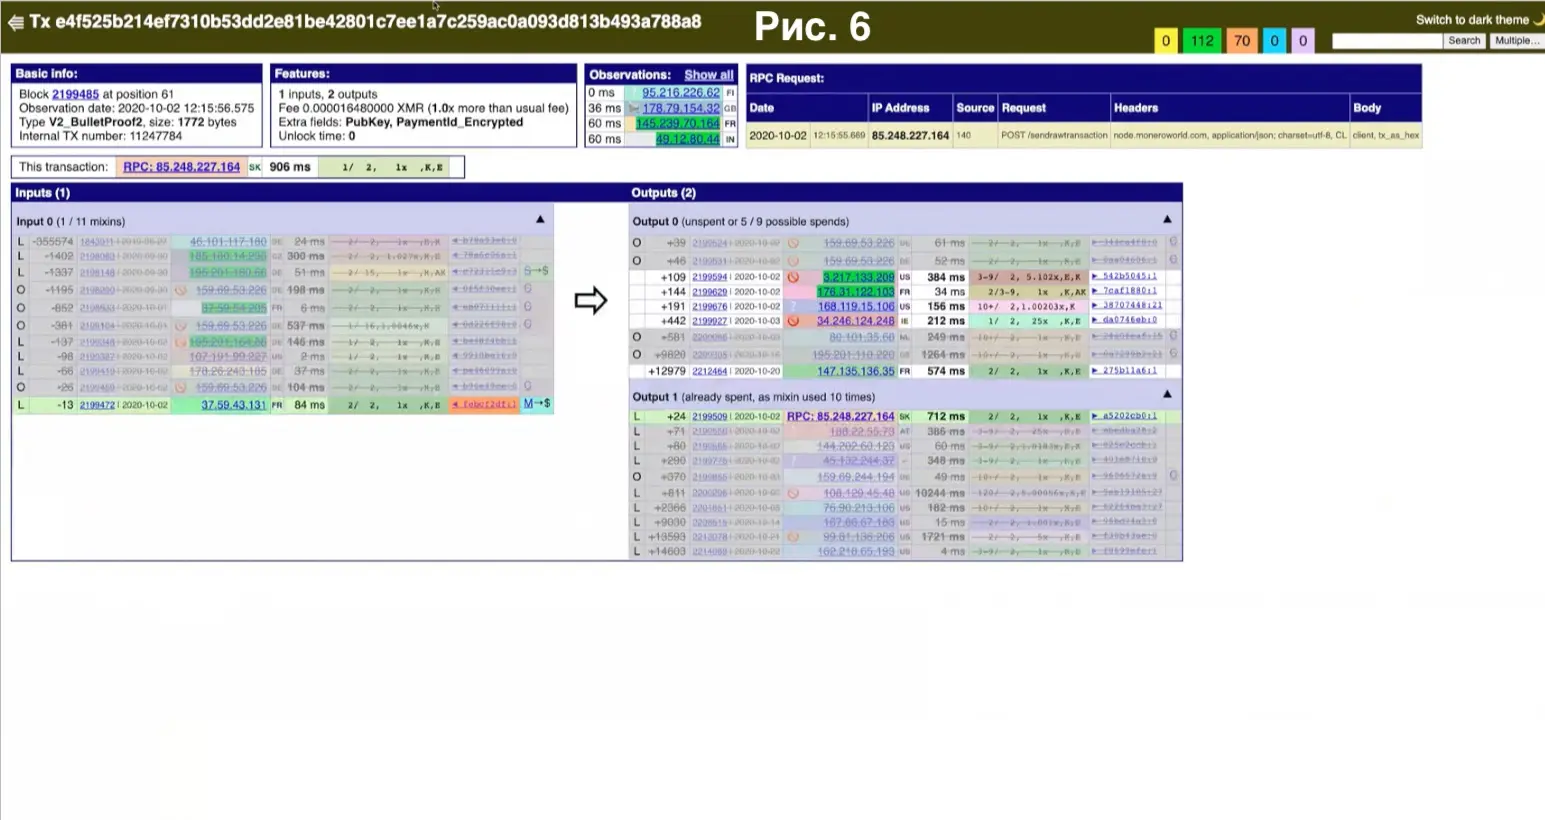Screen dimensions: 1545x820
Task: Open observation IP 178.79.154.32
Action: tap(680, 108)
